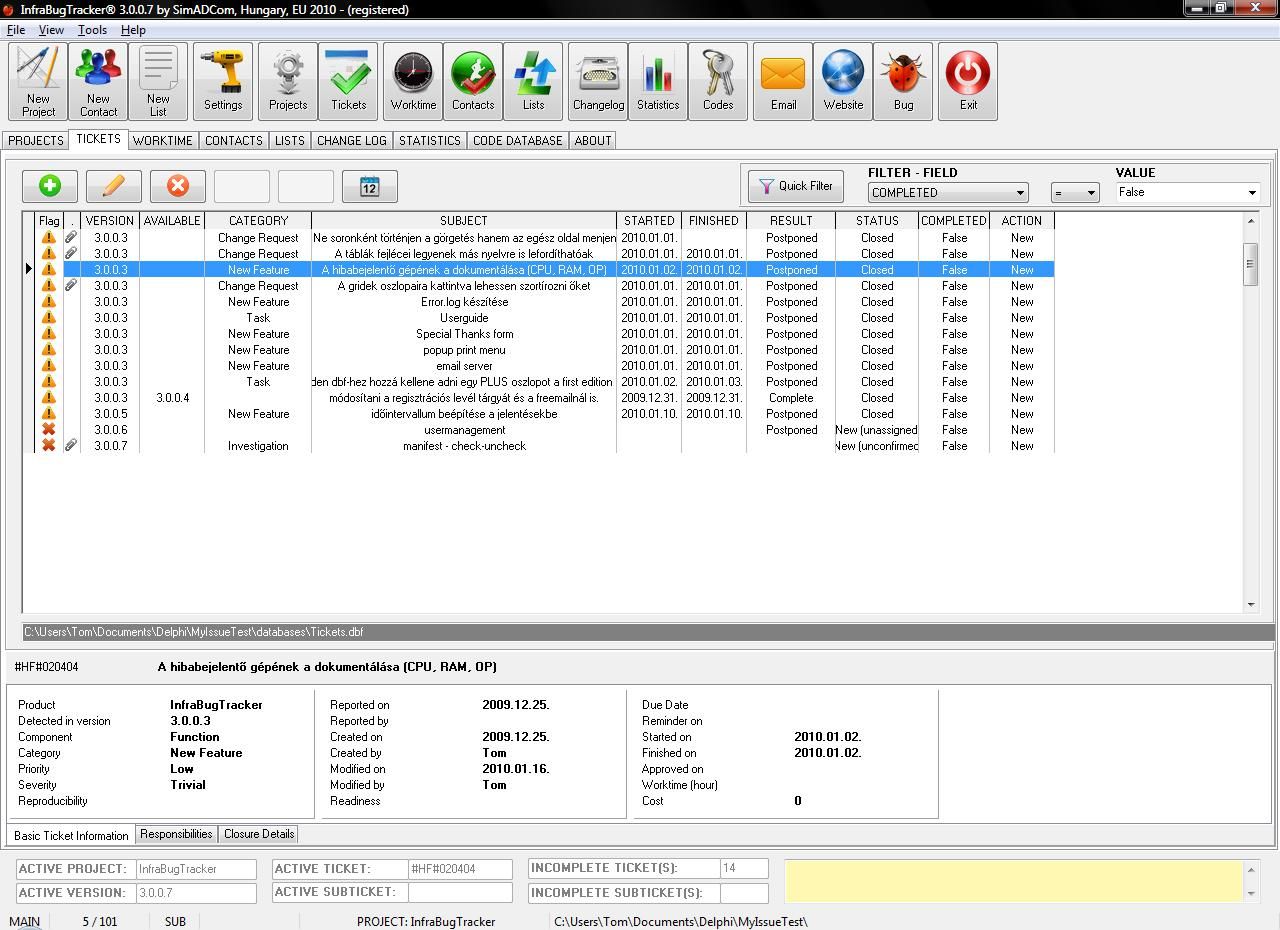Image resolution: width=1280 pixels, height=930 pixels.
Task: Open the filter VALUE False dropdown
Action: click(1188, 192)
